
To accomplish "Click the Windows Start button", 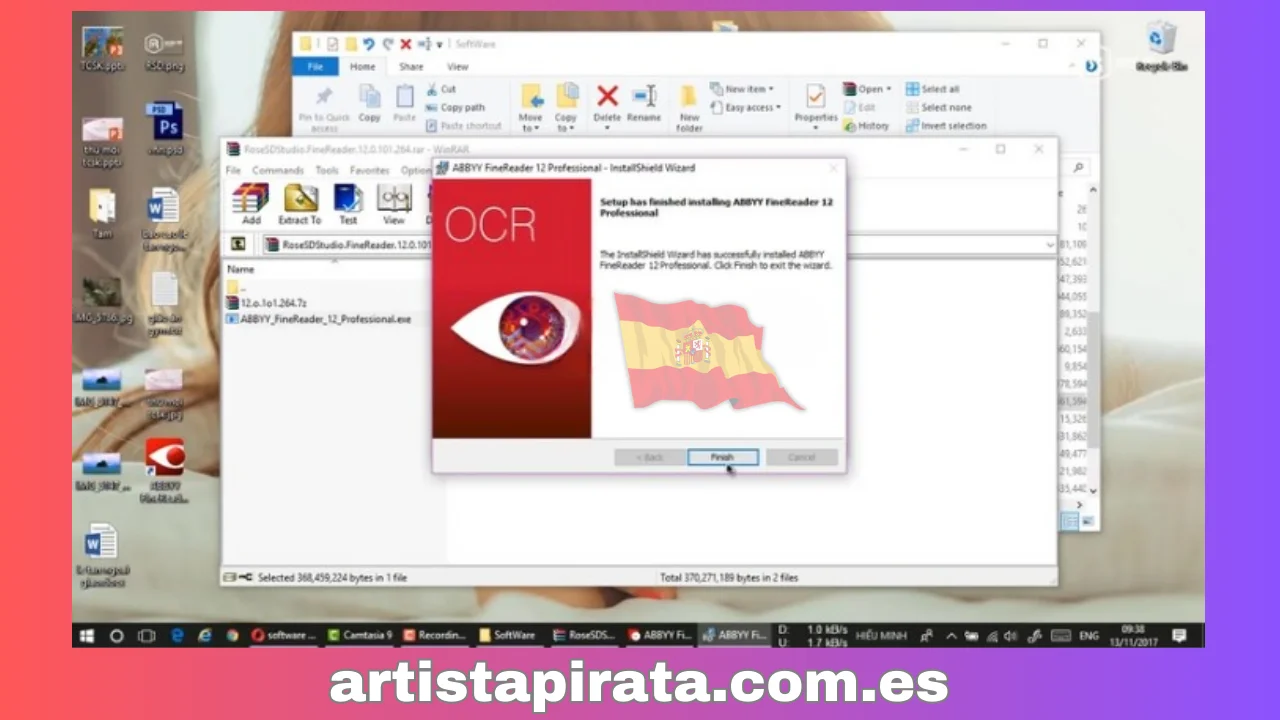I will pyautogui.click(x=86, y=635).
